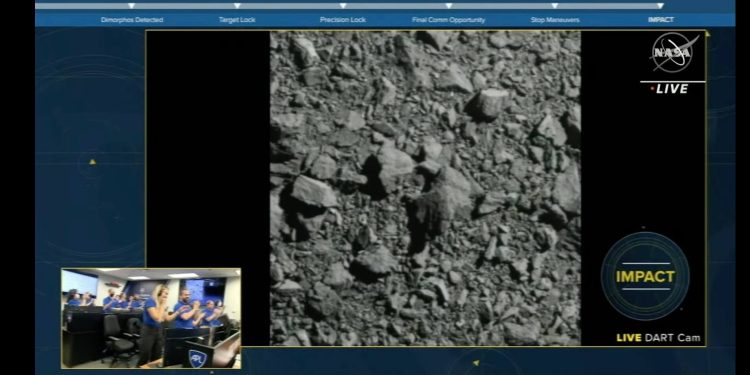Click the circular IMPACT badge
This screenshot has height=375, width=750.
coord(645,276)
